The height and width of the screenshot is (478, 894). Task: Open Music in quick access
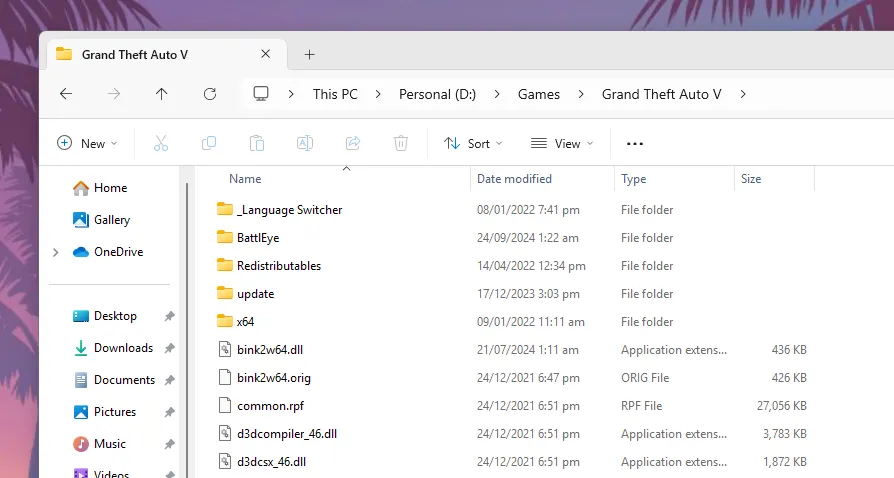pyautogui.click(x=99, y=443)
